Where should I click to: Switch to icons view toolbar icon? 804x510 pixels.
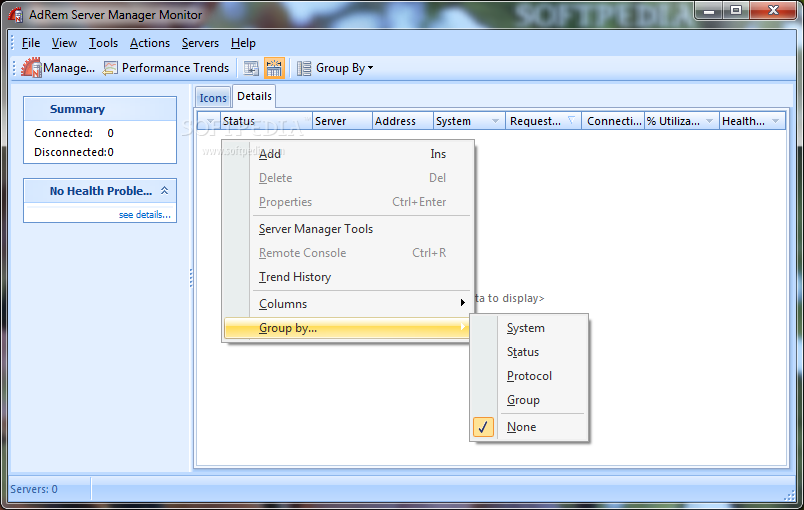coord(251,68)
